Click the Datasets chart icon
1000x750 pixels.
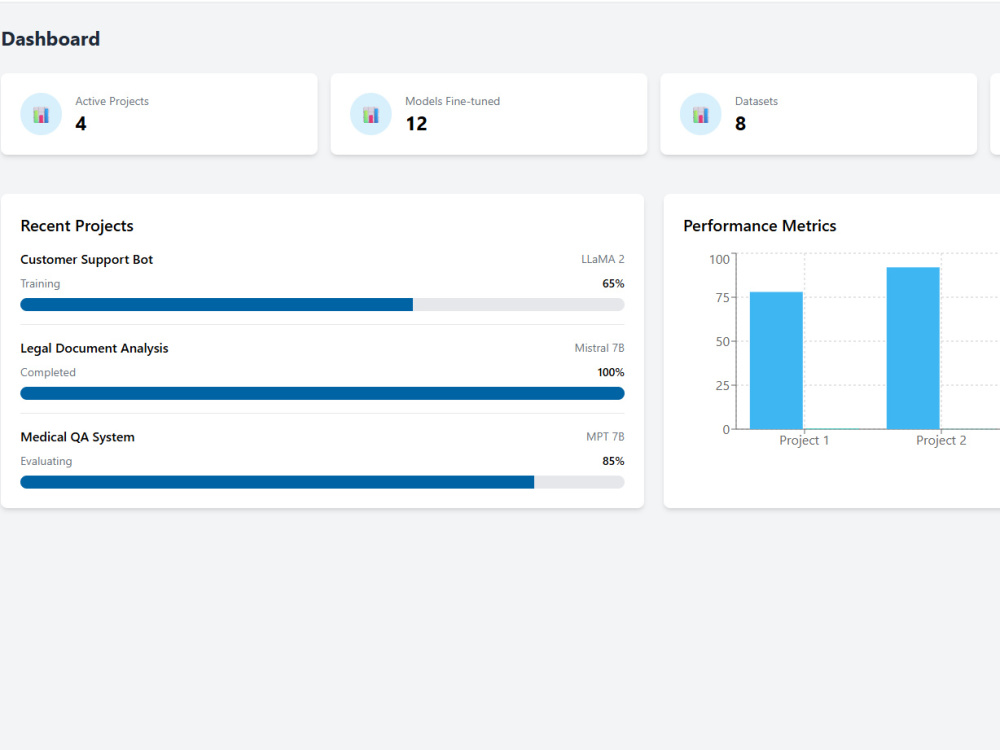pos(700,115)
